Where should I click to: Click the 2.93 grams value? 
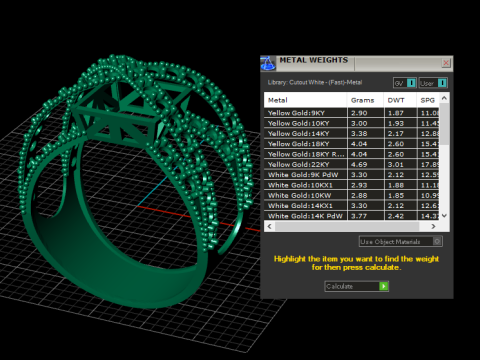click(x=359, y=185)
